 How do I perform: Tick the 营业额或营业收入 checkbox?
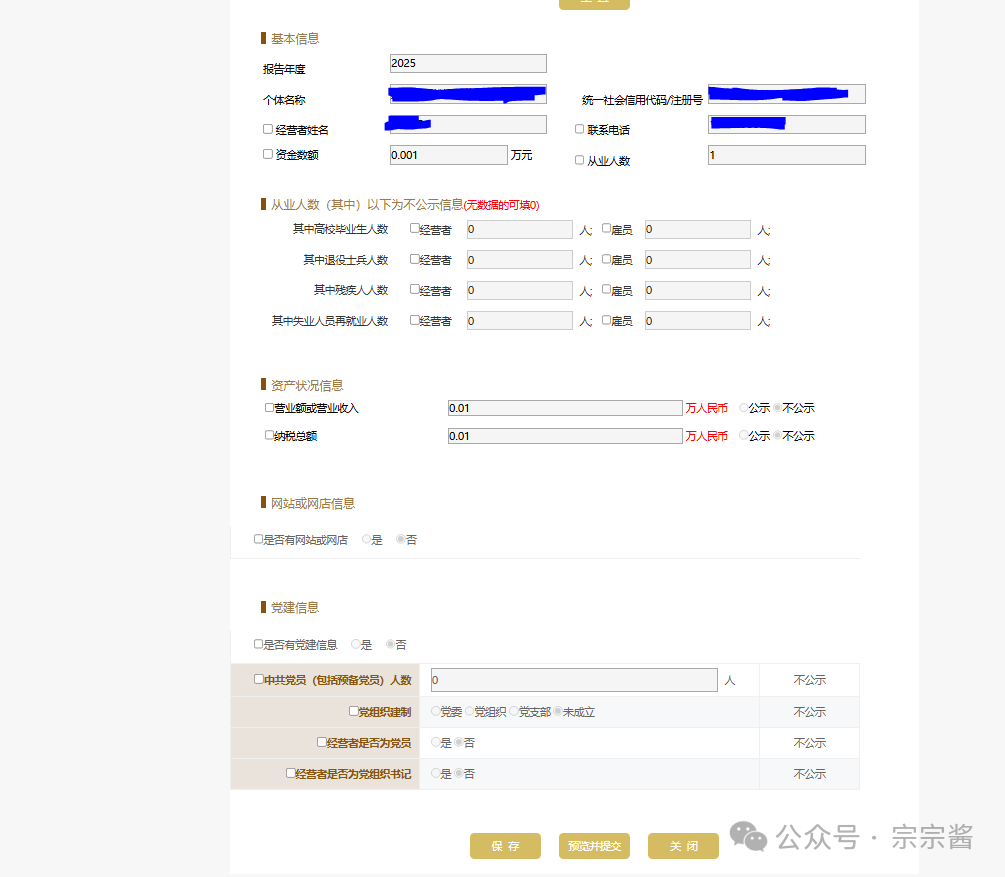coord(269,407)
